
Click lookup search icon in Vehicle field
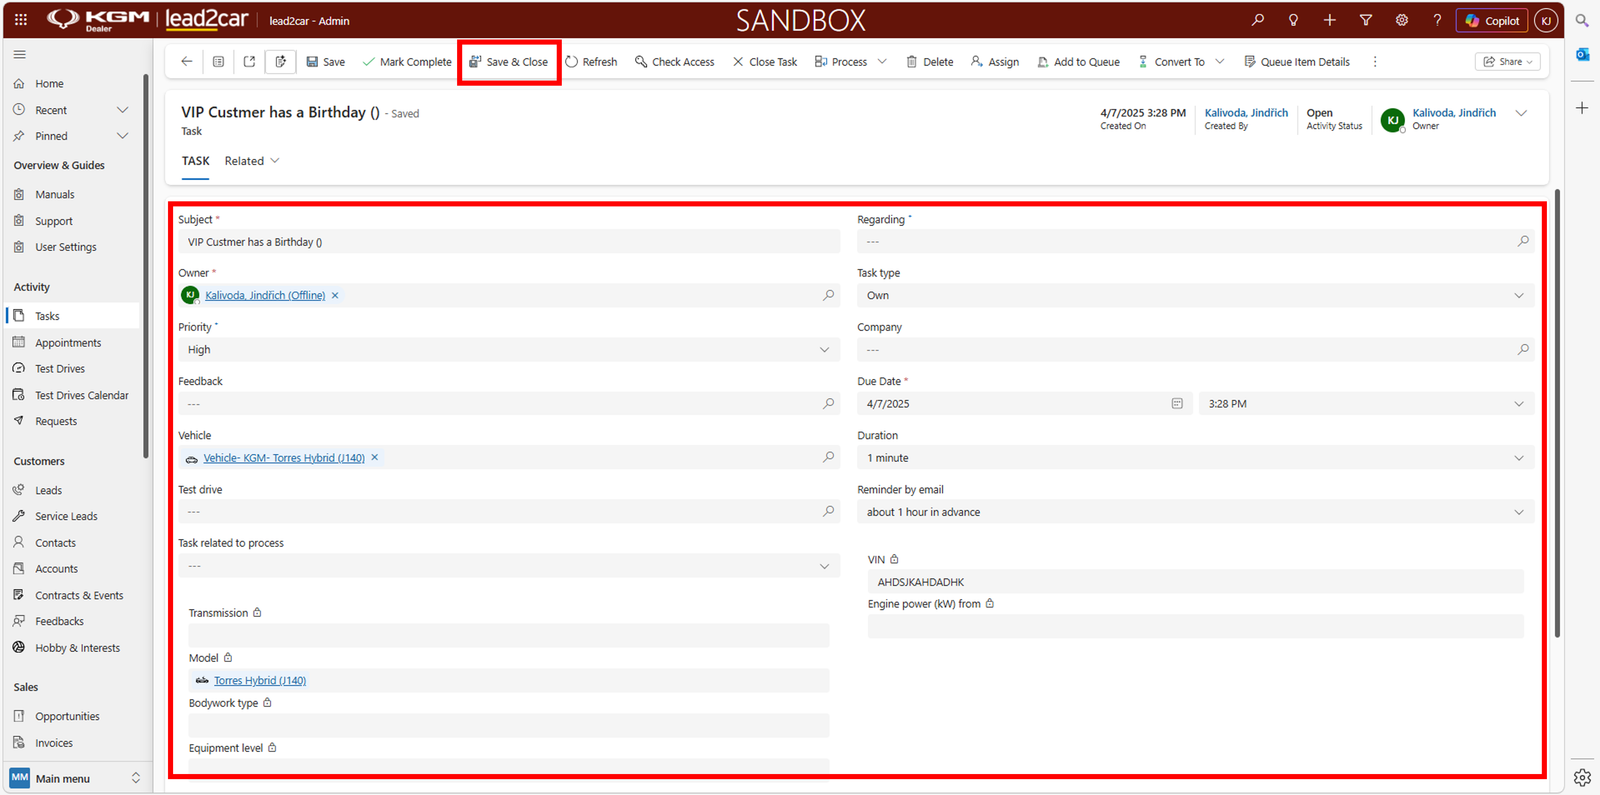pyautogui.click(x=828, y=457)
